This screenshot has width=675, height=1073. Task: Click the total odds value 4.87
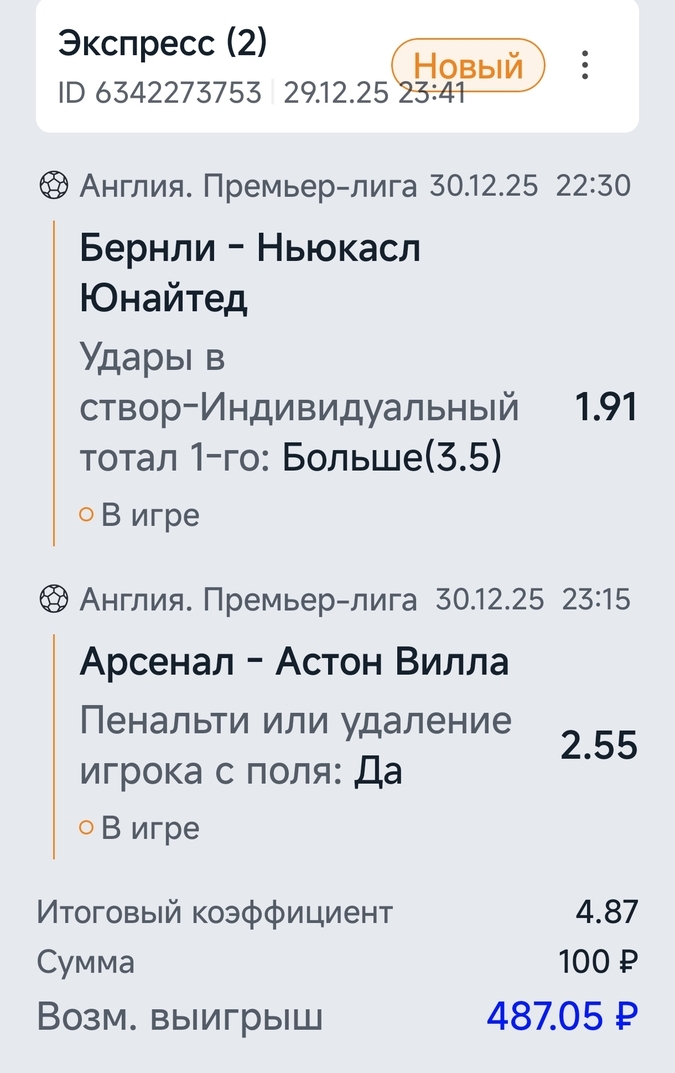(x=606, y=912)
